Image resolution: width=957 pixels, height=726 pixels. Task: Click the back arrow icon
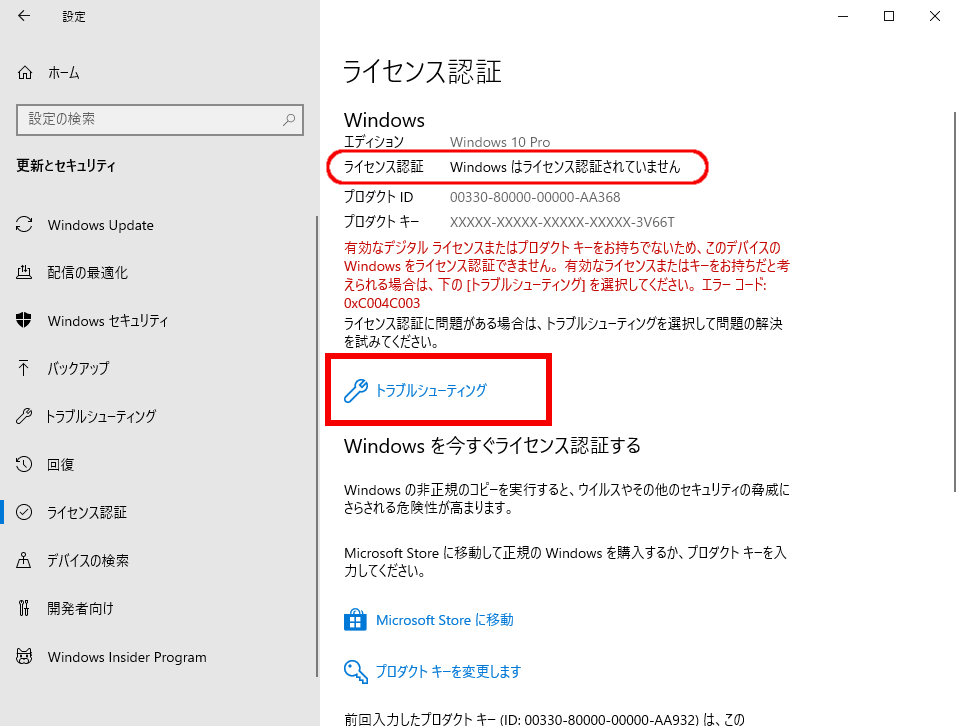click(24, 16)
